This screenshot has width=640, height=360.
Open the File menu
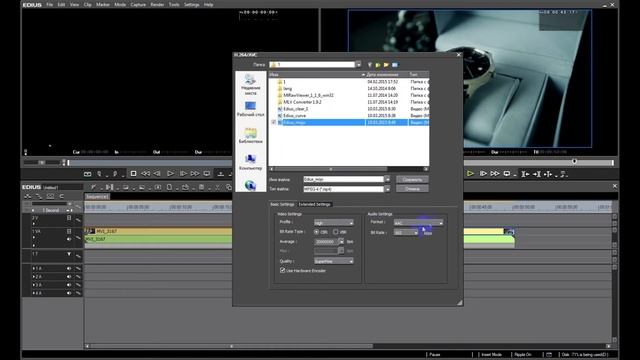(x=49, y=4)
